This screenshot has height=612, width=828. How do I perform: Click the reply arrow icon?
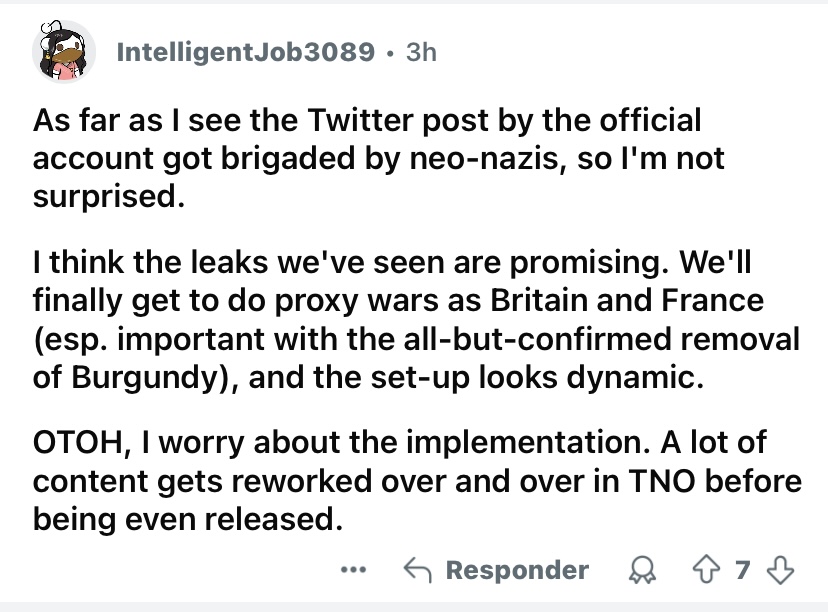pyautogui.click(x=417, y=570)
